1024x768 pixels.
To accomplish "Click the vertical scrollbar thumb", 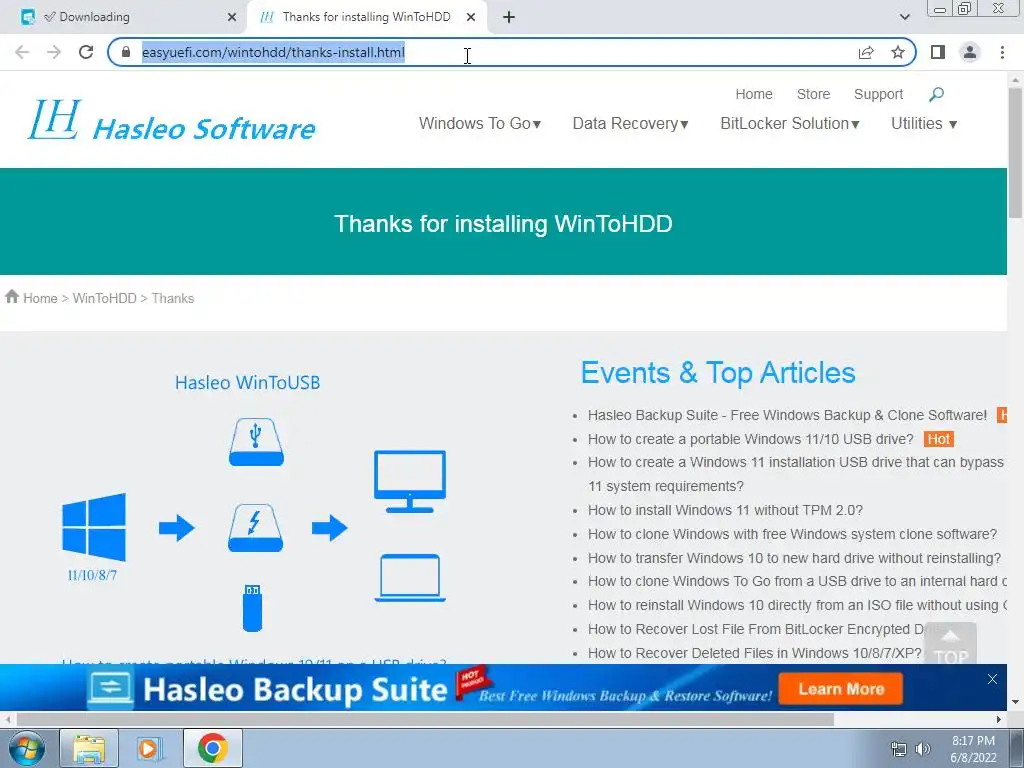I will tap(1016, 153).
